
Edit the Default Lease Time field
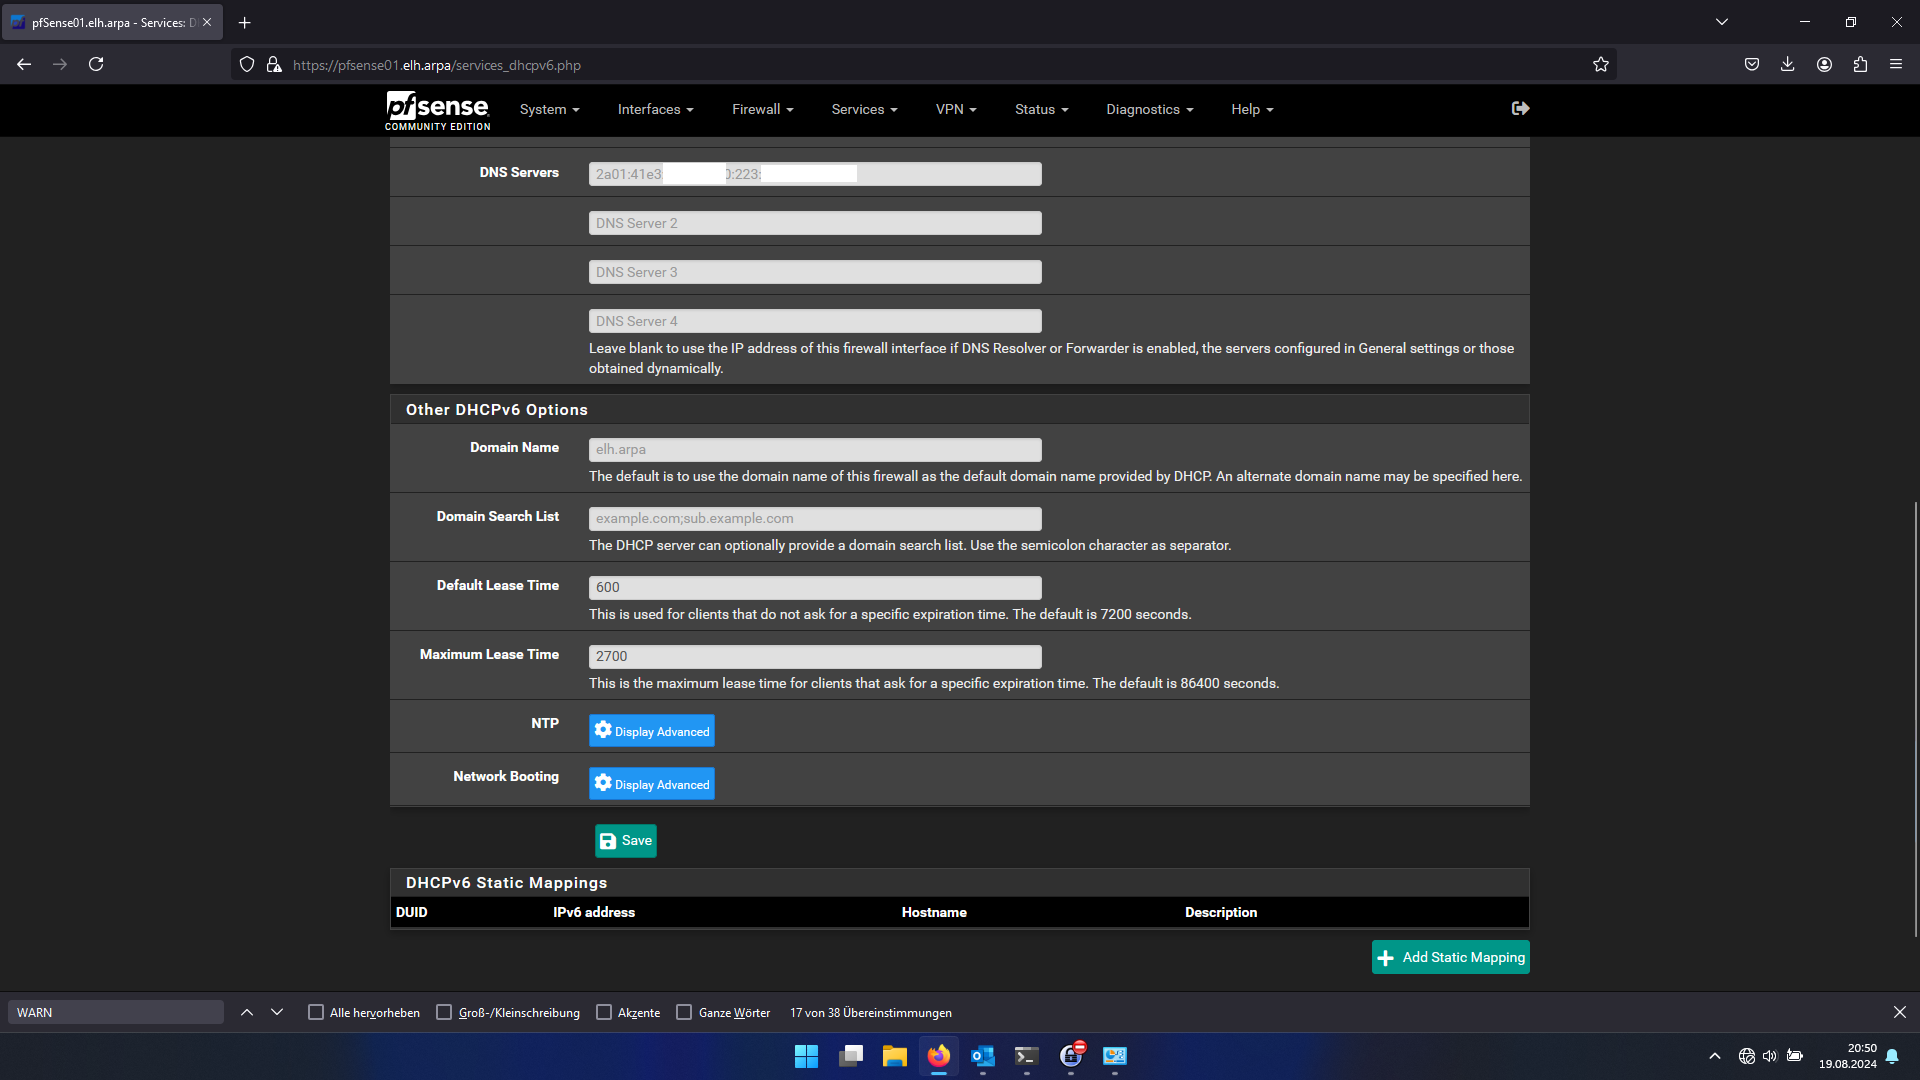815,588
